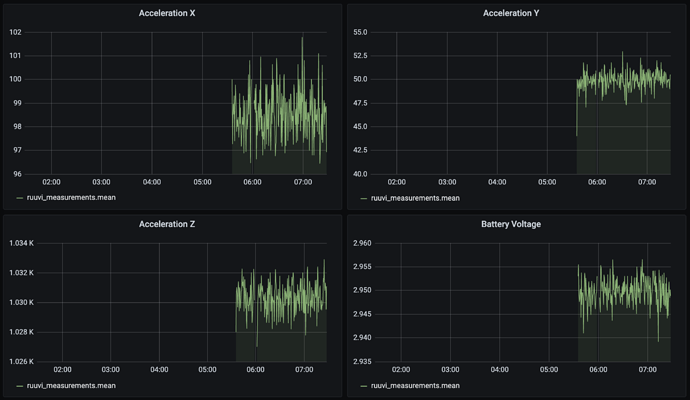Click green series color line in Acceleration X legend
The width and height of the screenshot is (690, 400).
tap(19, 198)
